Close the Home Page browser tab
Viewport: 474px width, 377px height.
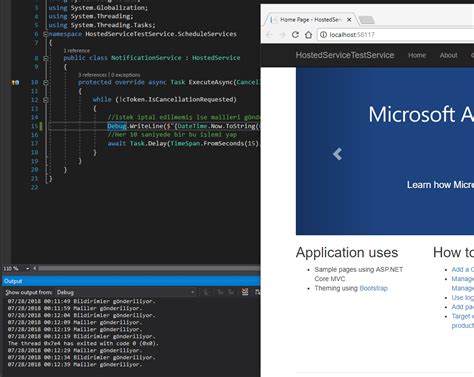[349, 20]
